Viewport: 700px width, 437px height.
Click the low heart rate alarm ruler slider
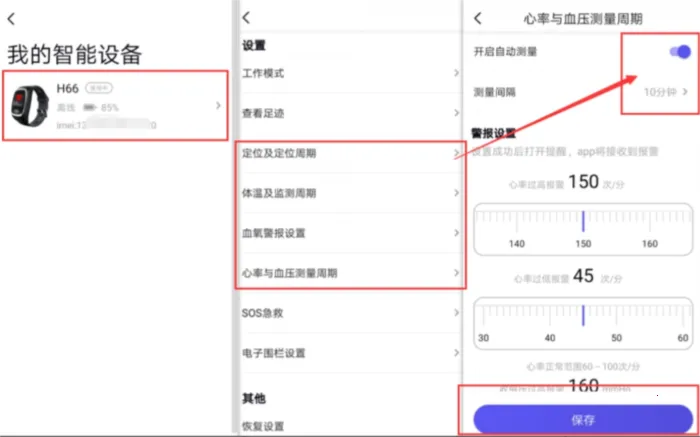click(582, 321)
